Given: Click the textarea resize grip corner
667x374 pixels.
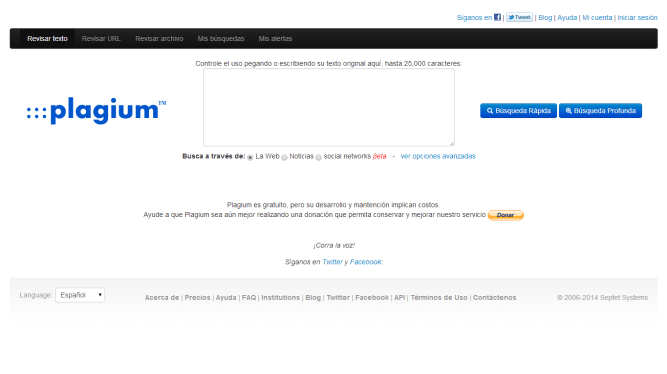Looking at the screenshot, I should tap(452, 144).
